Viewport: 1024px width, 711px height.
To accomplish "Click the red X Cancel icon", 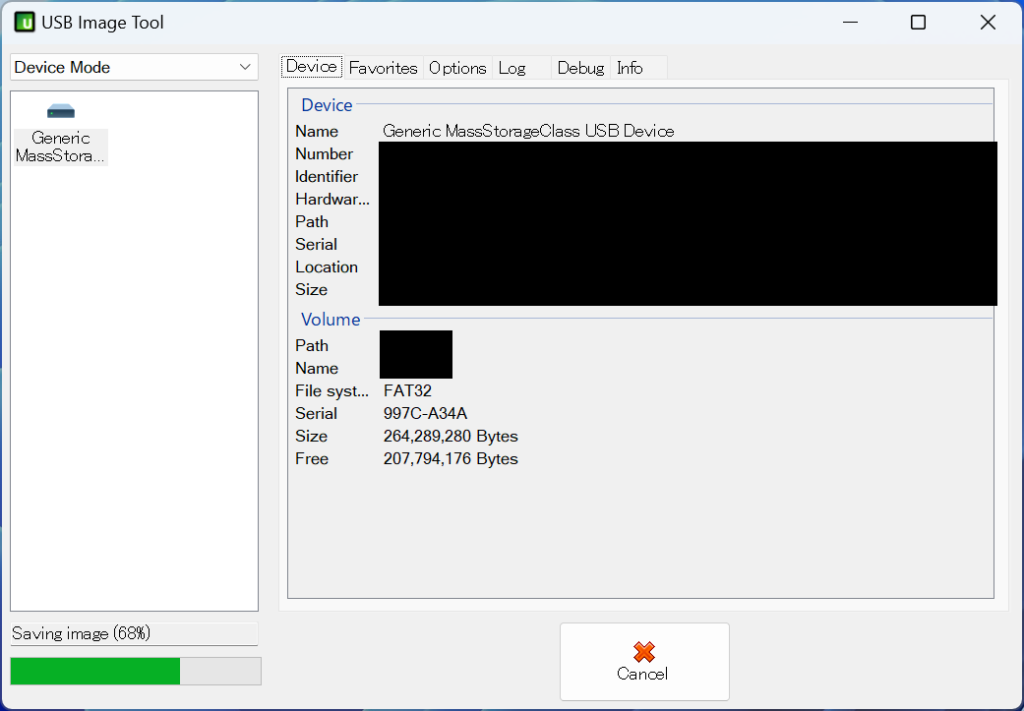I will coord(644,651).
